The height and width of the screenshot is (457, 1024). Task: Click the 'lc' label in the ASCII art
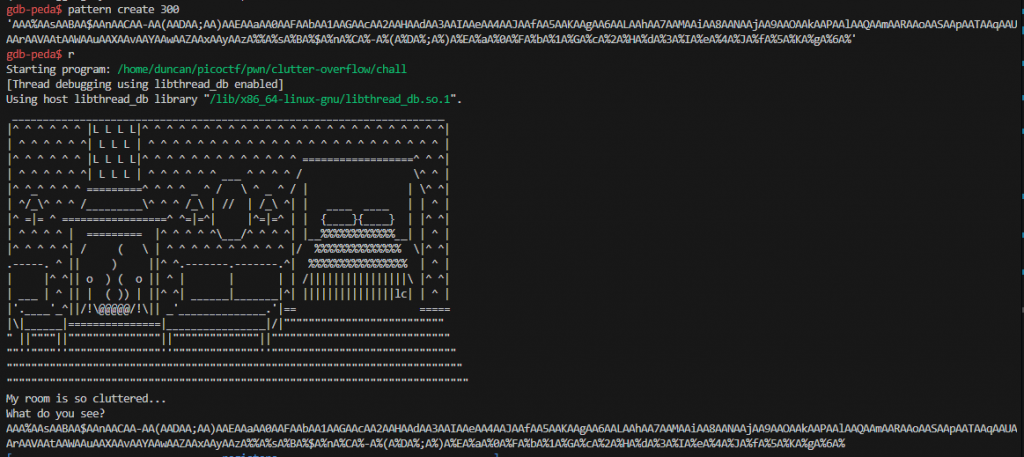(x=400, y=293)
